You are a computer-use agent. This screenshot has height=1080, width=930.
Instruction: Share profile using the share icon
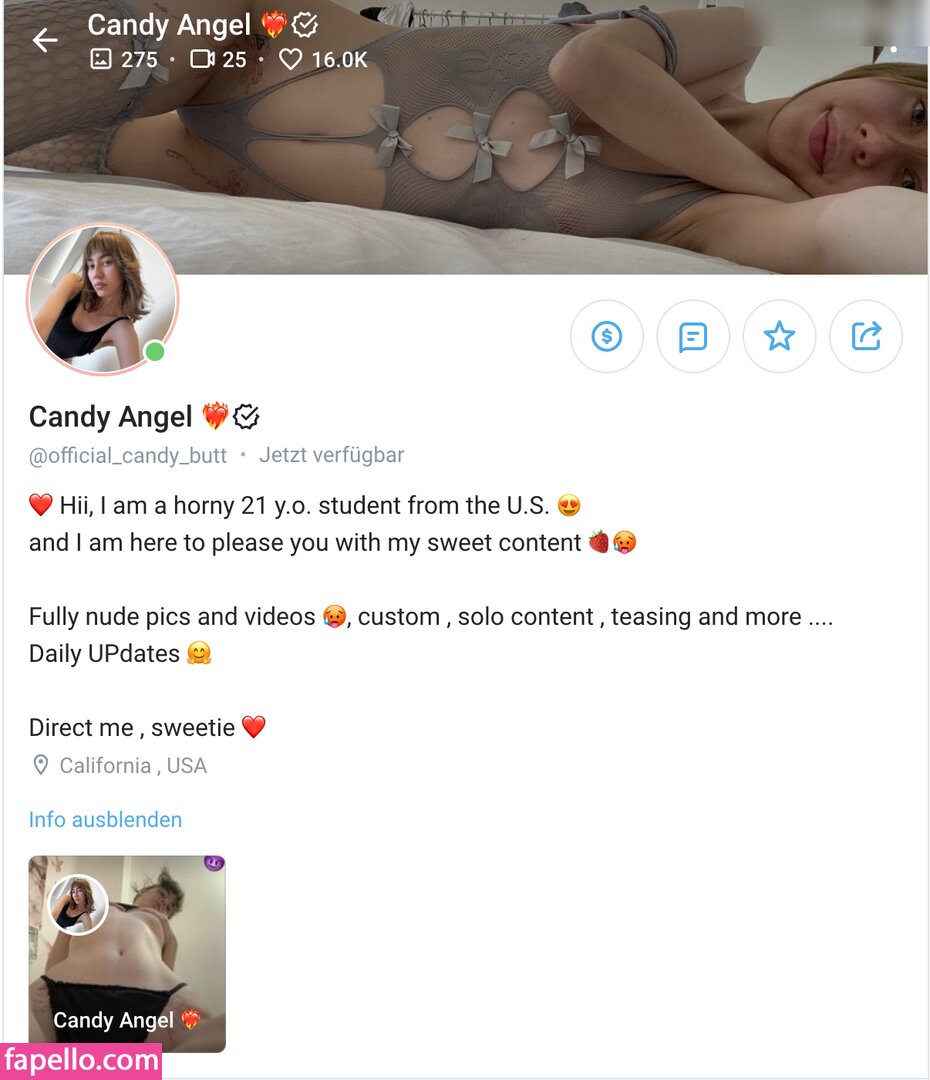865,336
